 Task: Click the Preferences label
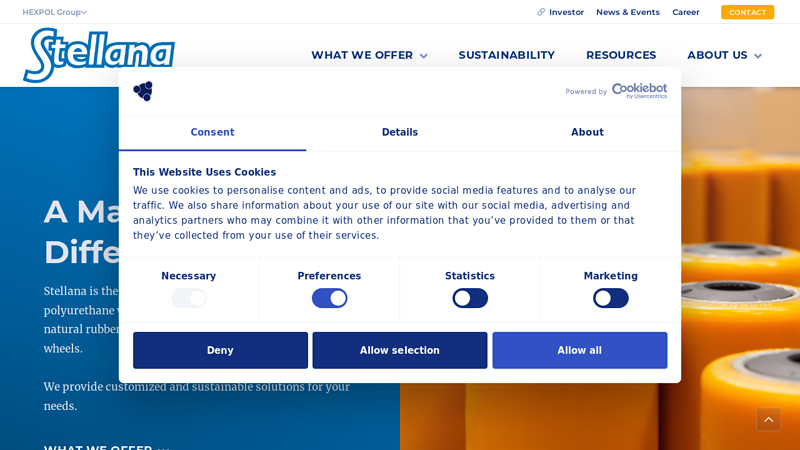(x=330, y=276)
